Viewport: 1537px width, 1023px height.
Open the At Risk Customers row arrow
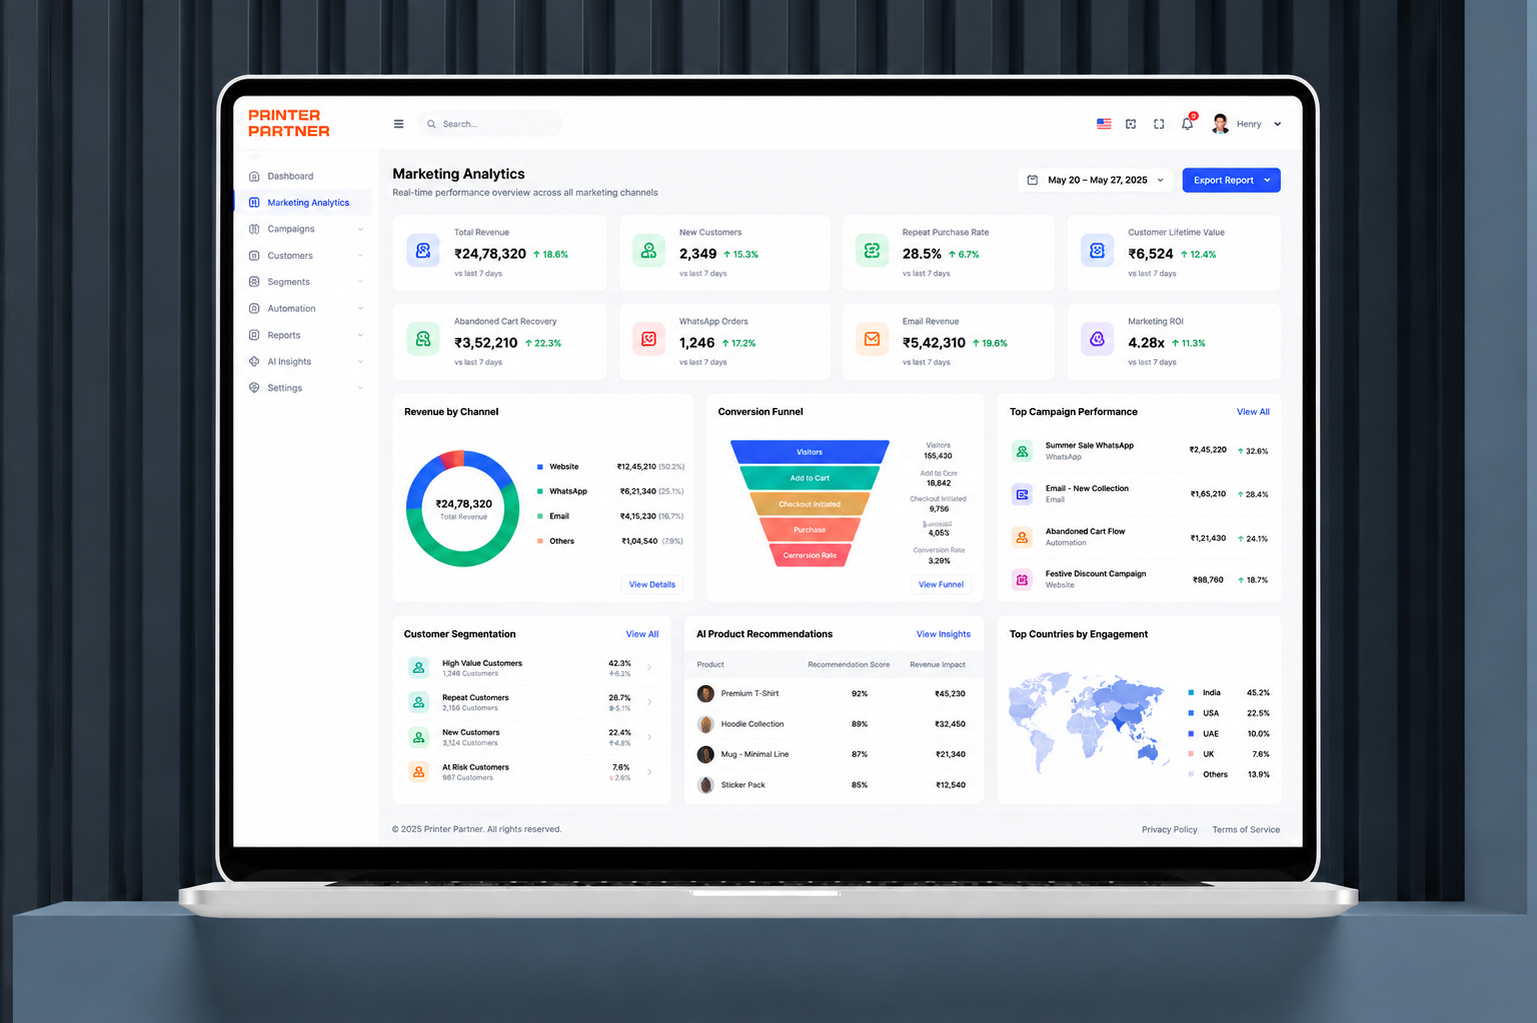point(650,772)
